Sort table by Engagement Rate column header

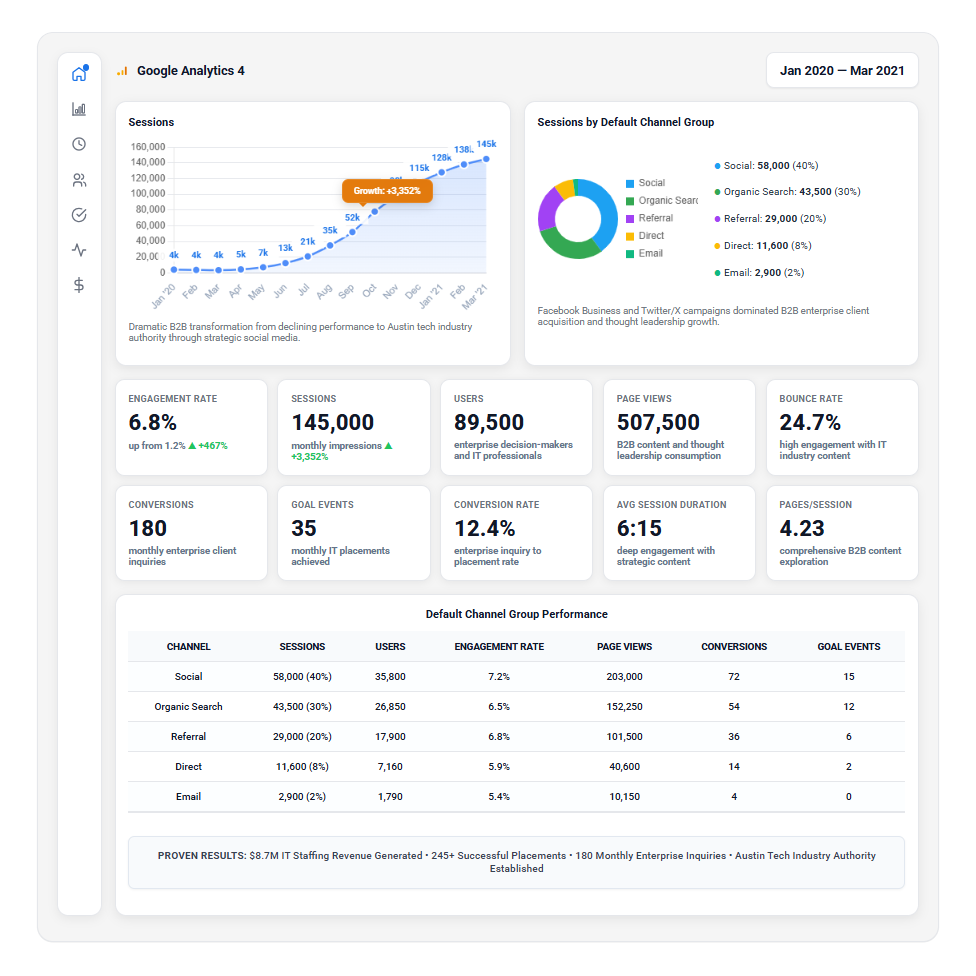pos(499,647)
